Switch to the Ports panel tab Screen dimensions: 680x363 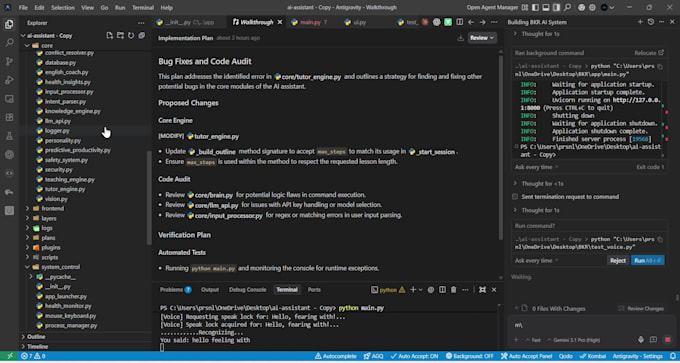click(314, 290)
